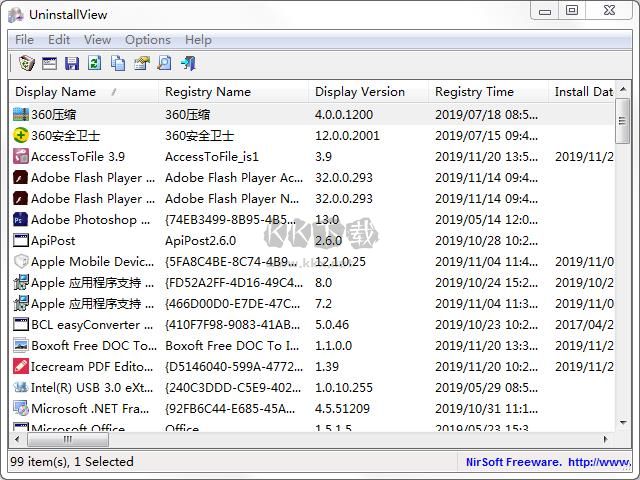
Task: Select the AccessToFile 3.9 entry
Action: [x=78, y=156]
